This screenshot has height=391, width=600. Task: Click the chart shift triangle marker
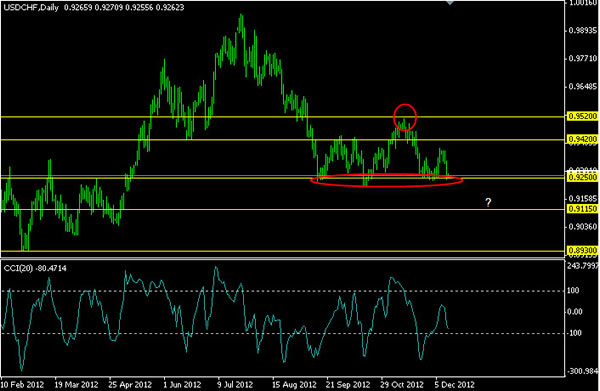point(450,2)
